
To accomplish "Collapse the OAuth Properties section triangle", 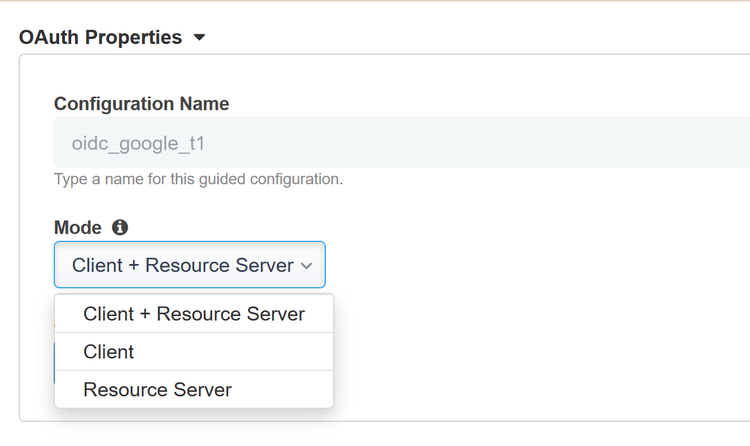I will 199,38.
